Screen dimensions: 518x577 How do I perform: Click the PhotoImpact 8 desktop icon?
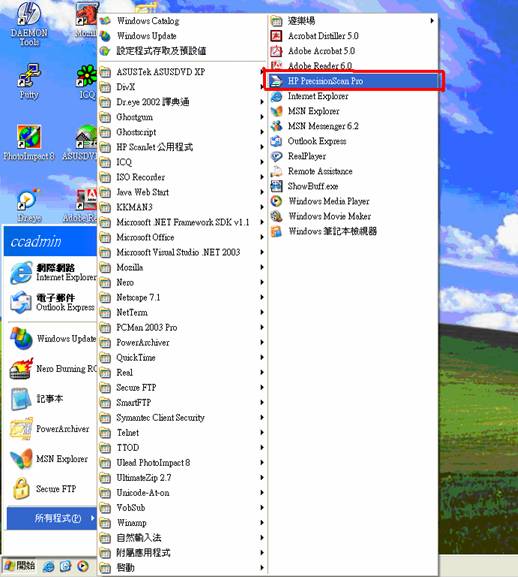(x=29, y=142)
